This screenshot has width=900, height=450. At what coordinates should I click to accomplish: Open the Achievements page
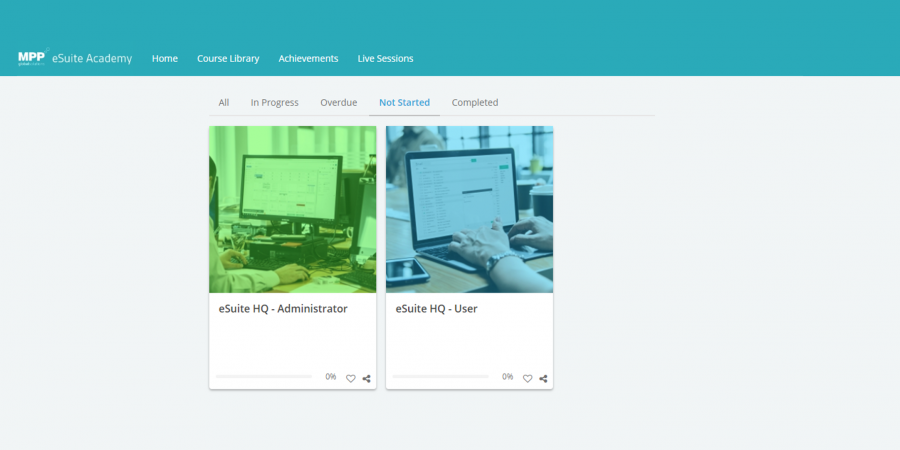coord(308,59)
